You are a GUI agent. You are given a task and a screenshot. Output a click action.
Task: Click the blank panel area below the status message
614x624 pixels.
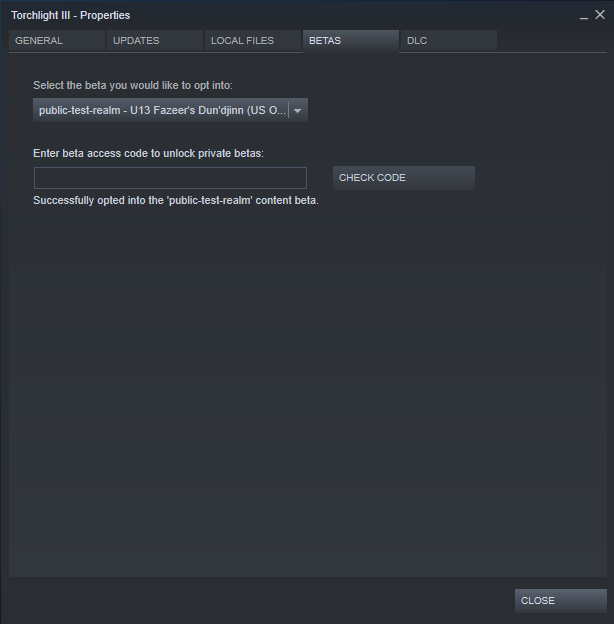click(308, 390)
